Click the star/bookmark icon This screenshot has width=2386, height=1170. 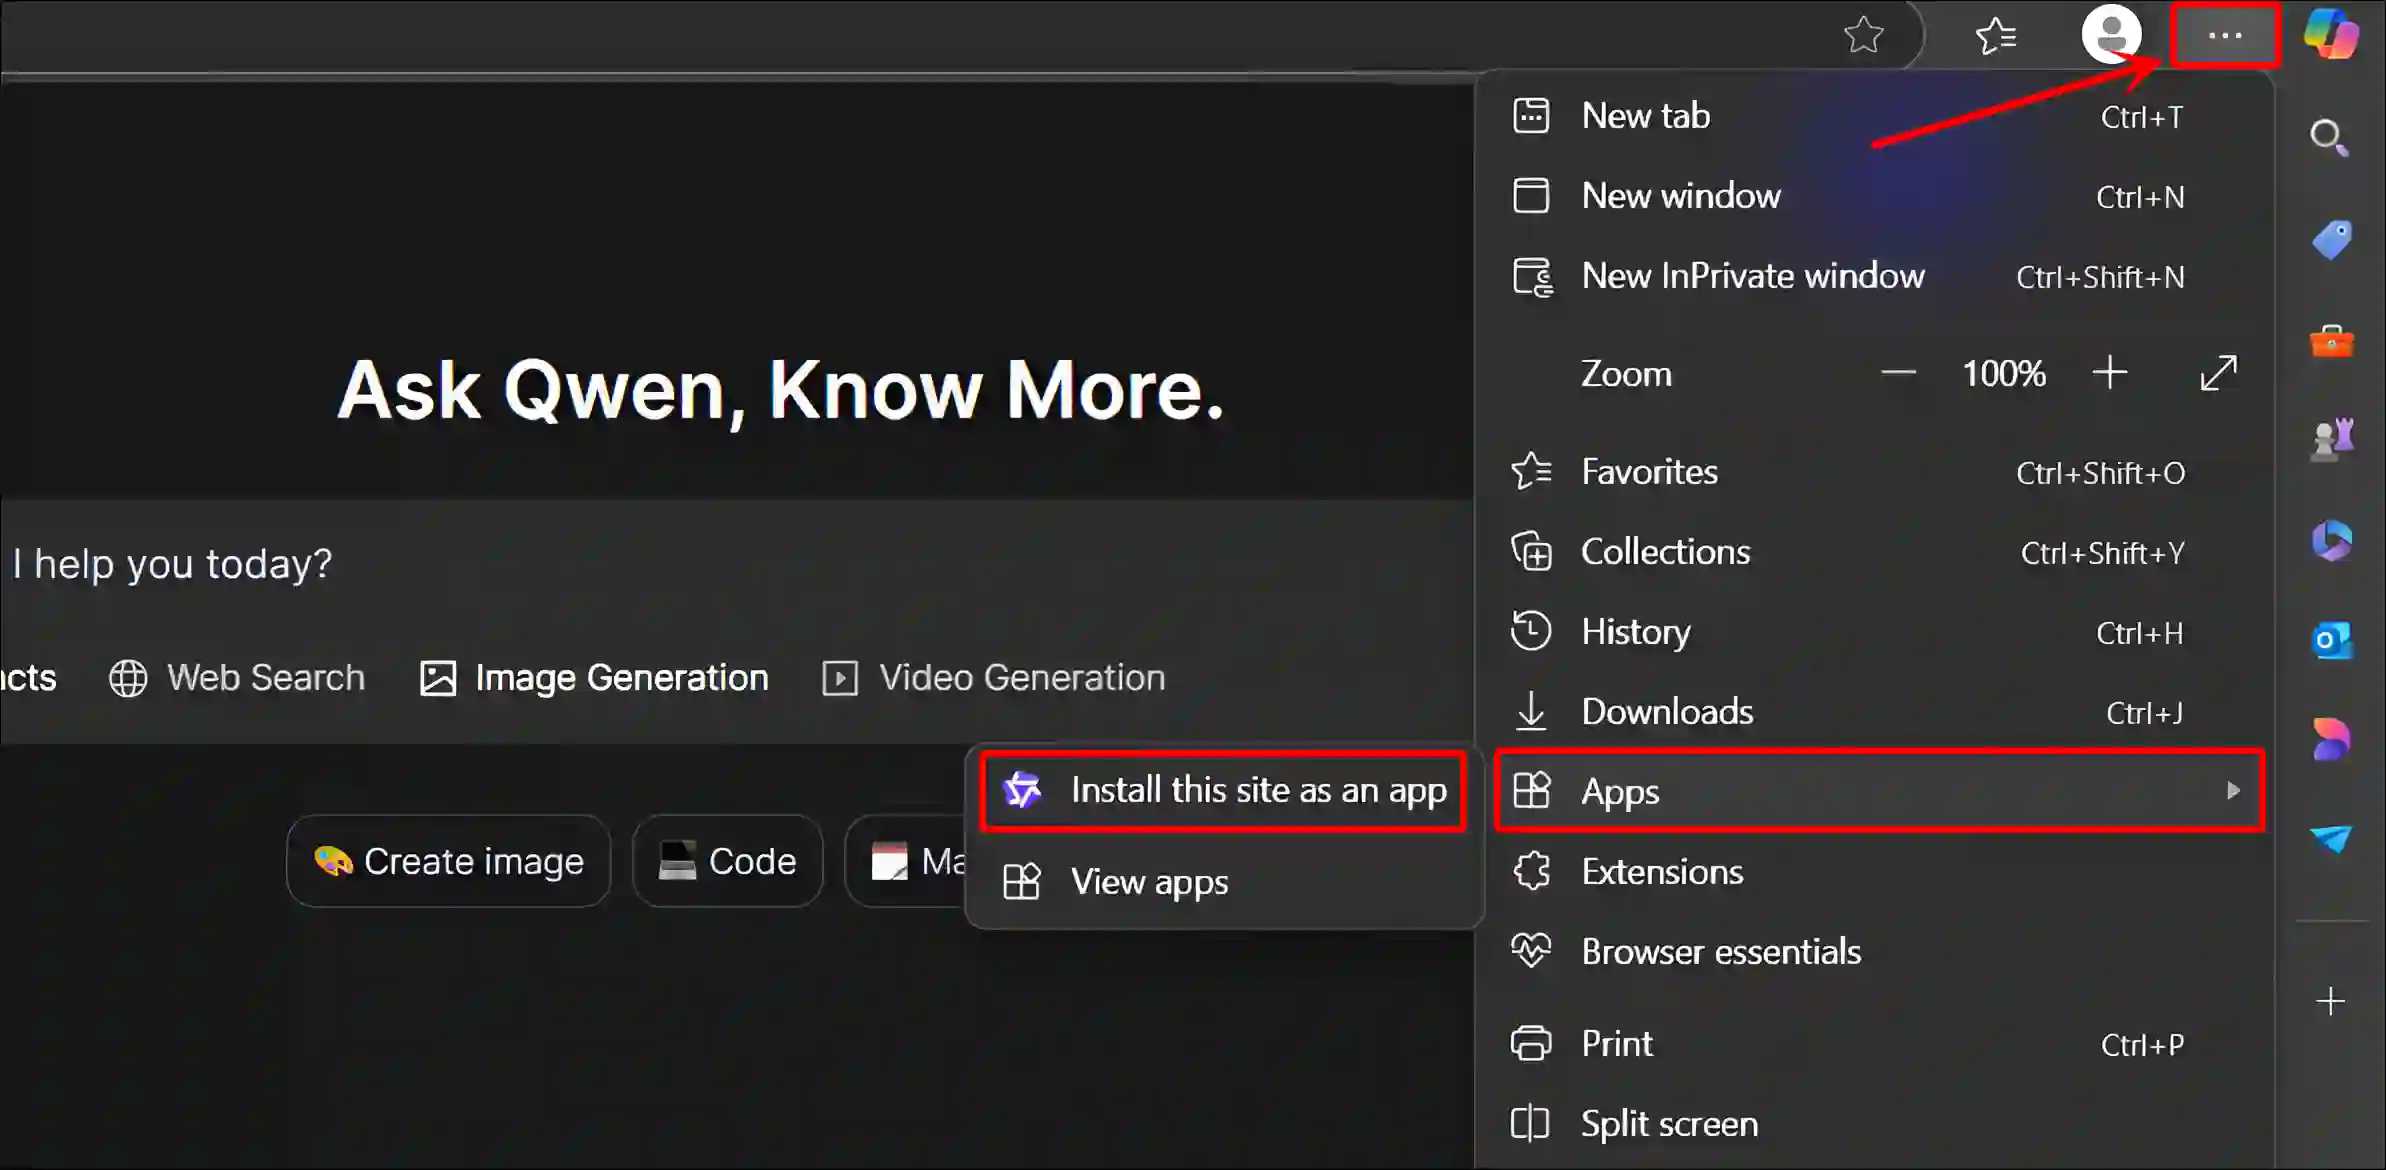1863,33
